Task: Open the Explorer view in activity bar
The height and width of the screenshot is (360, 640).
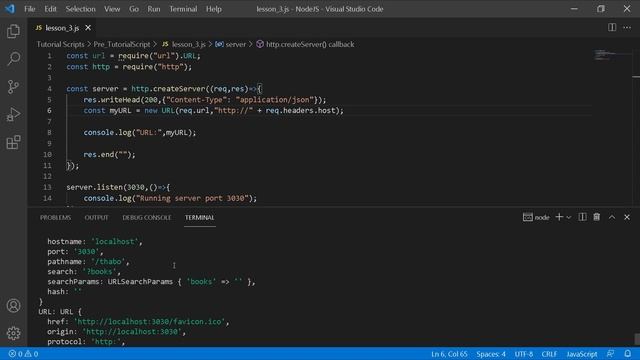Action: (x=13, y=31)
